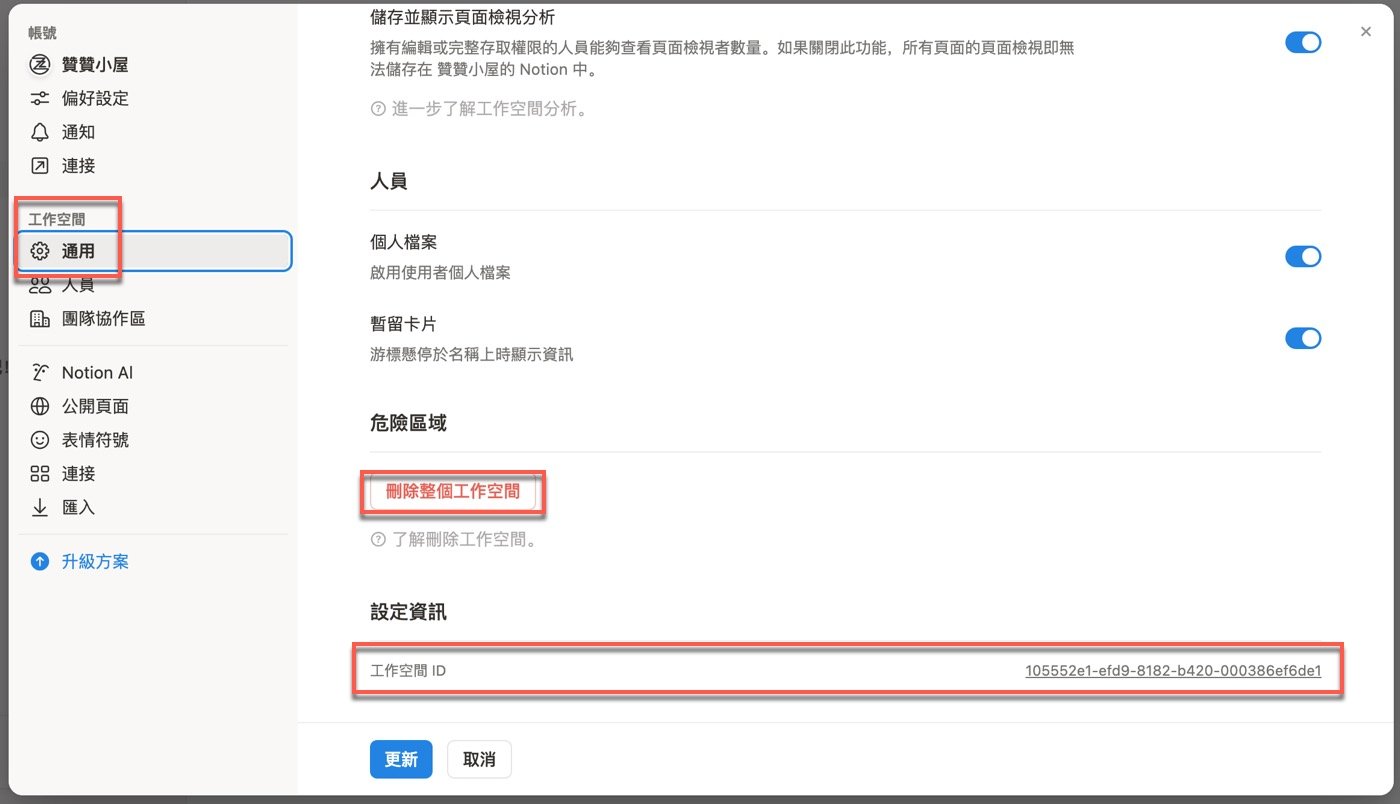Click the 工作空間 ID label
The height and width of the screenshot is (804, 1400).
click(x=408, y=671)
